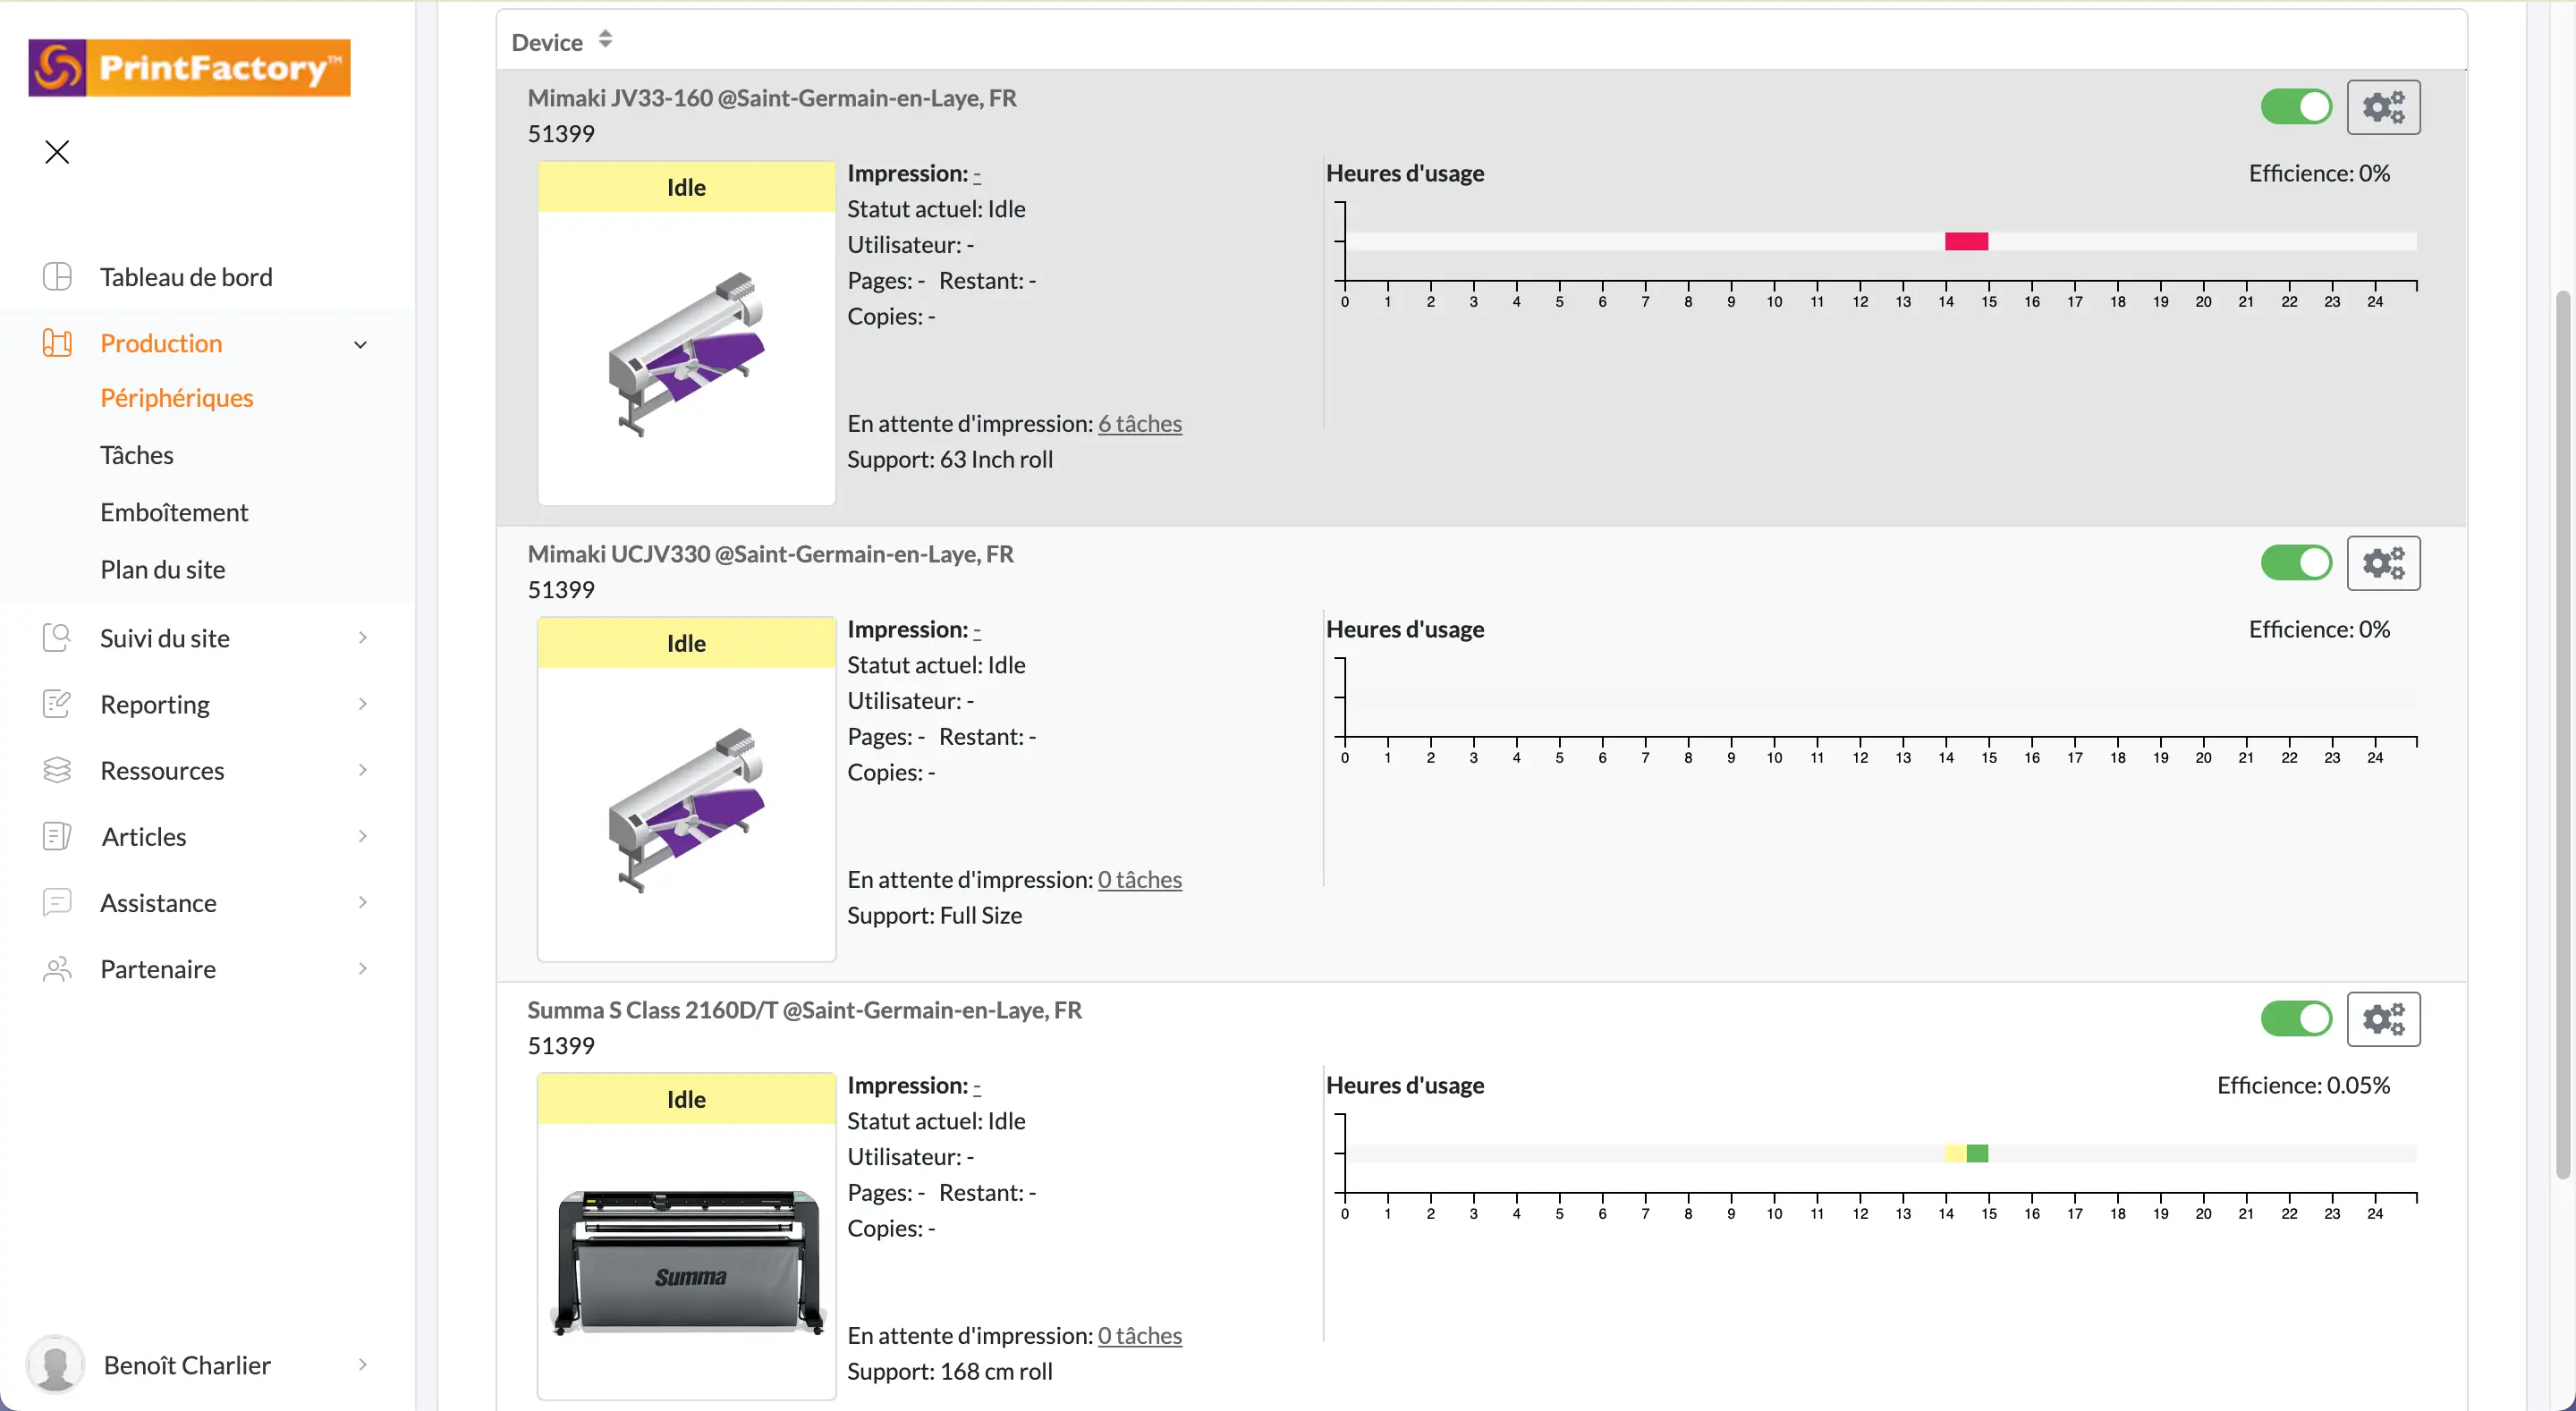Open settings gear for Mimaki JV33-160
2576x1411 pixels.
click(2383, 107)
